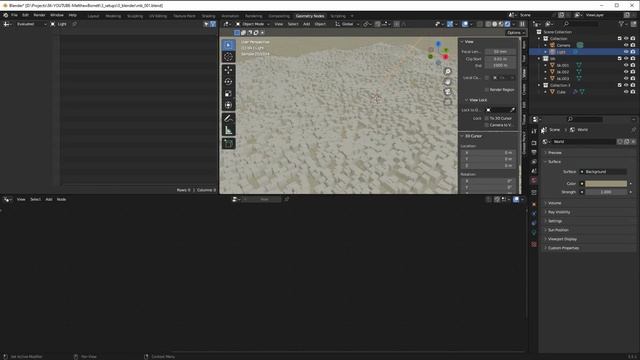Switch perspective/orthographic with the grid gizmo
The image size is (640, 360).
coord(448,102)
